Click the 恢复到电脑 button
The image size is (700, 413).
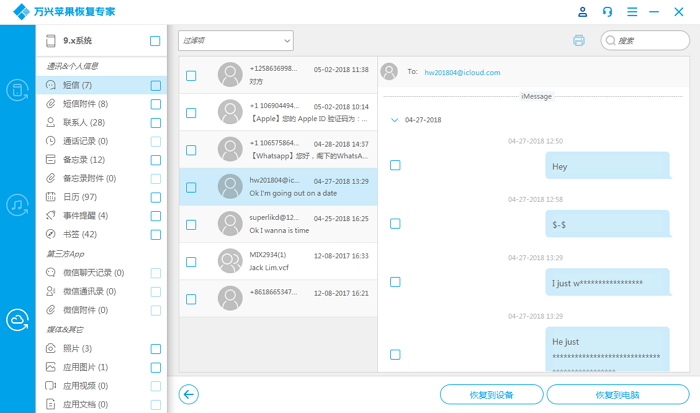618,395
